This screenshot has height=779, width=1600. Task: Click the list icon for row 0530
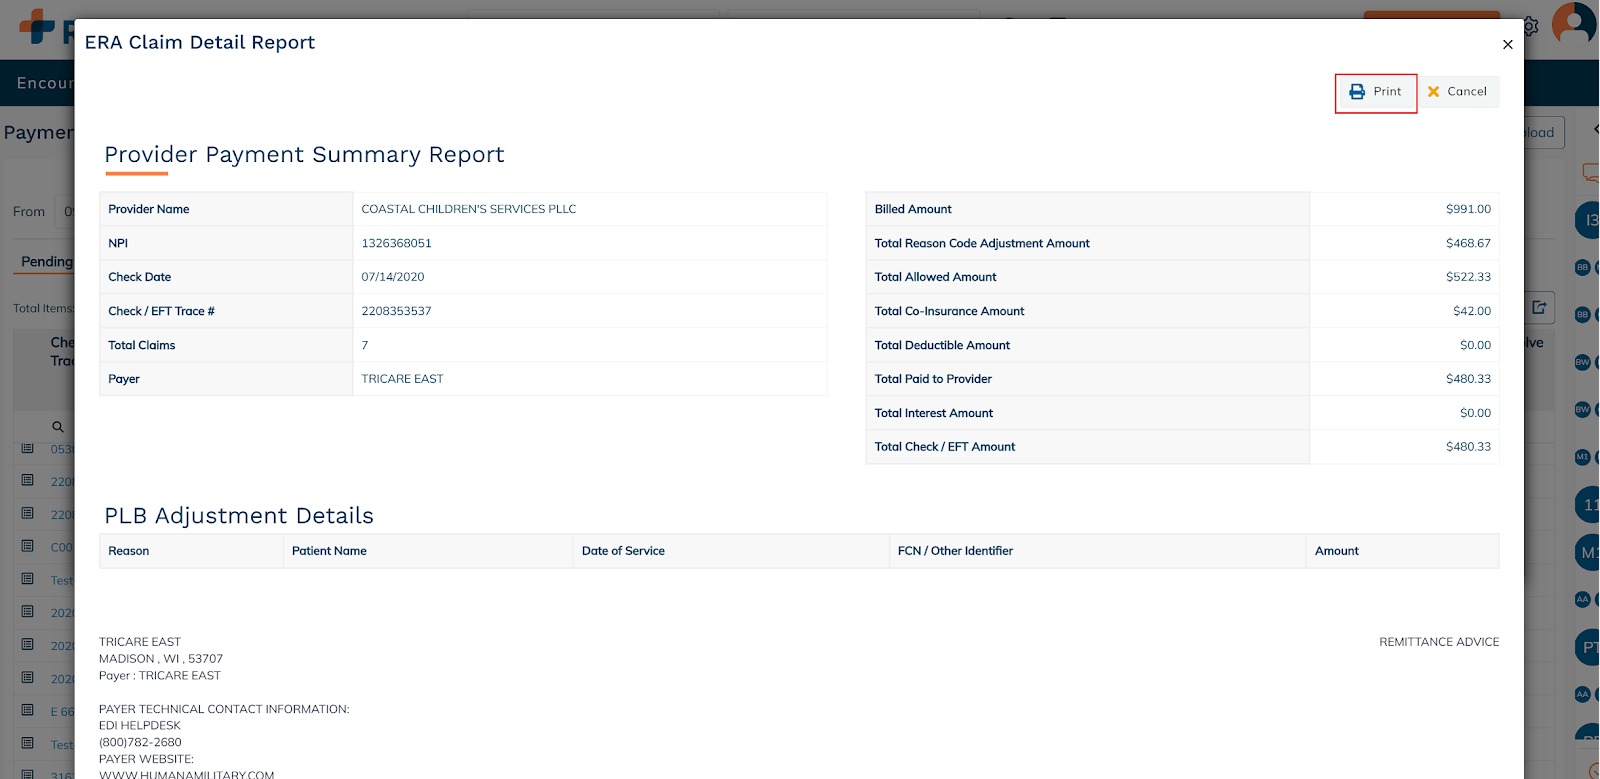tap(28, 449)
